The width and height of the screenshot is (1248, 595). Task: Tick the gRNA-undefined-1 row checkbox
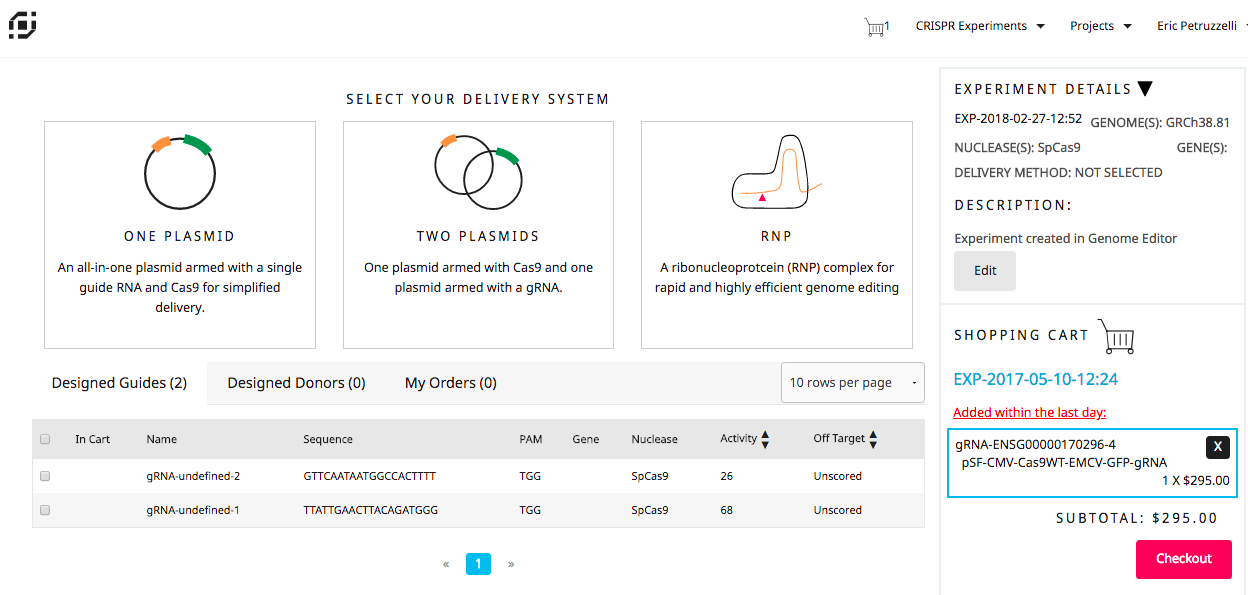click(x=45, y=510)
